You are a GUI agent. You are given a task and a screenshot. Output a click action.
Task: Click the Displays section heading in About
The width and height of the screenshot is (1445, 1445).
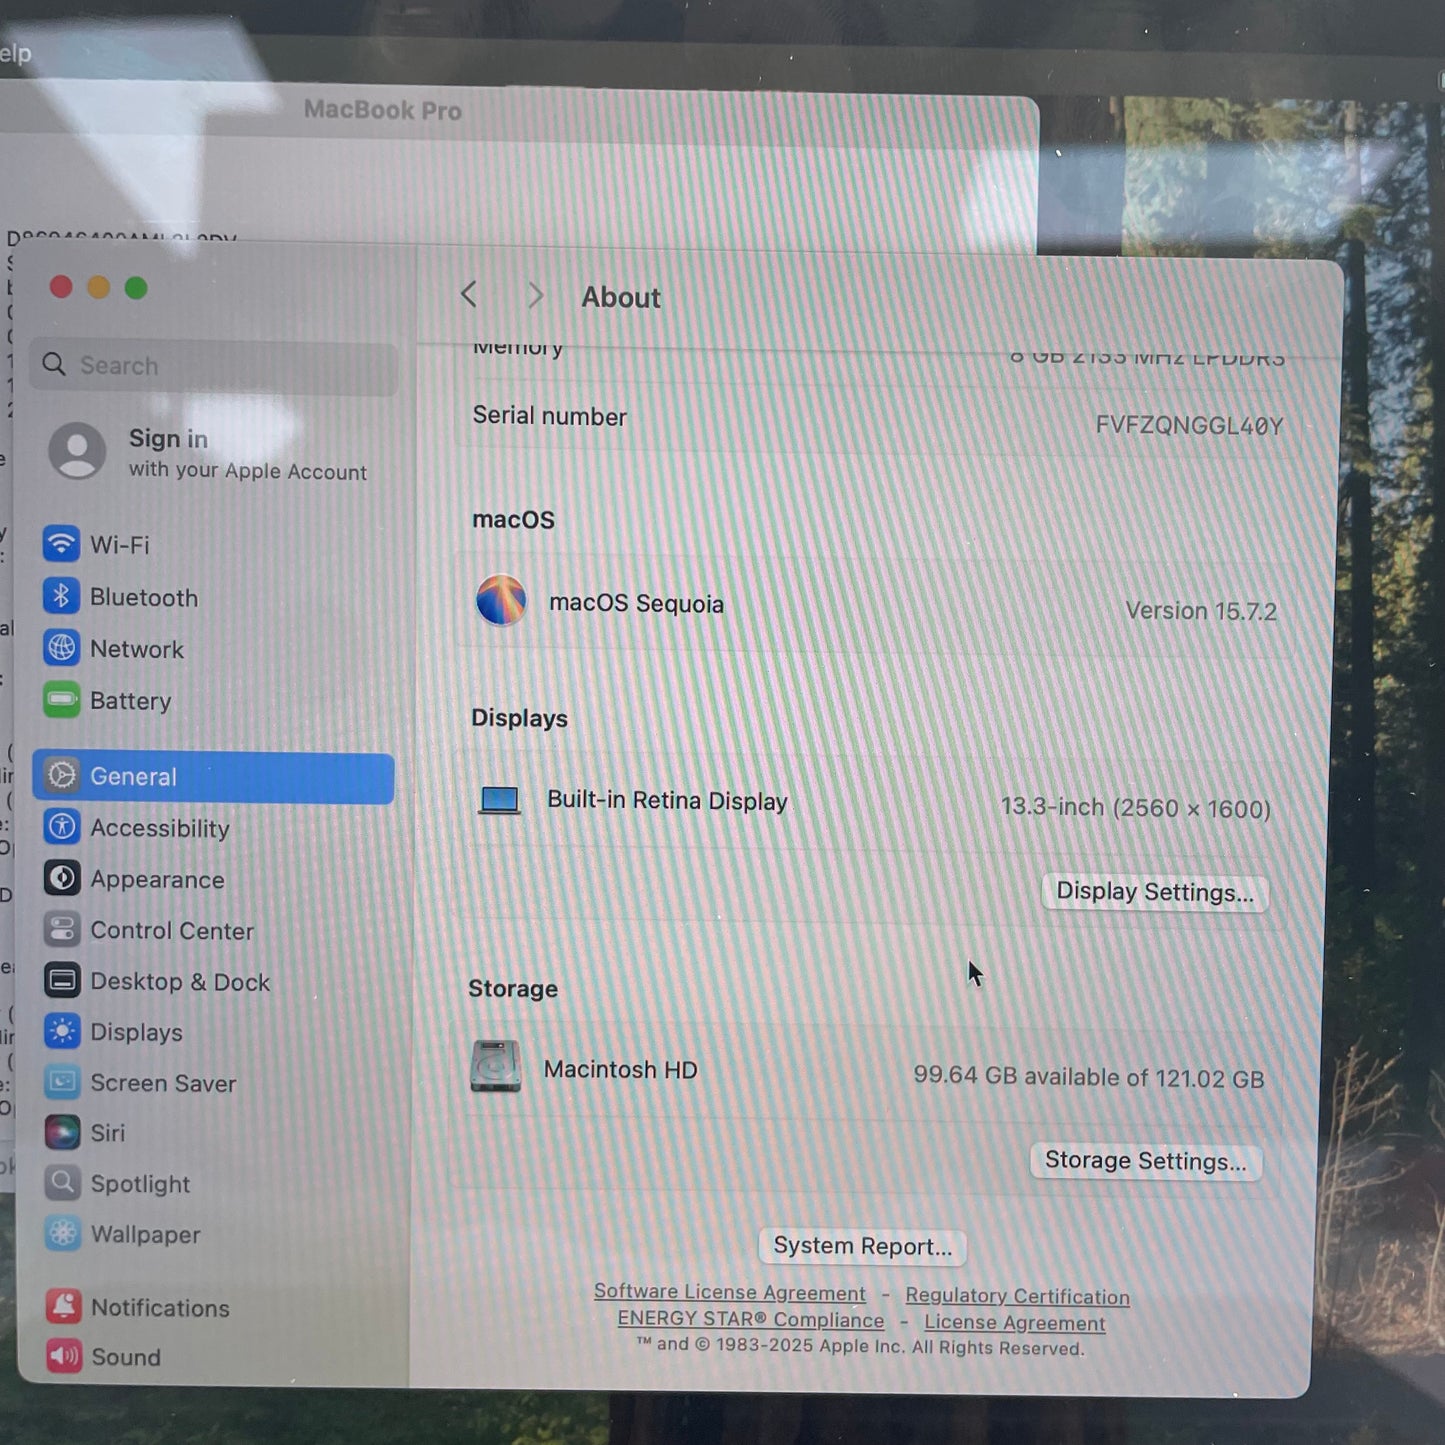click(519, 718)
